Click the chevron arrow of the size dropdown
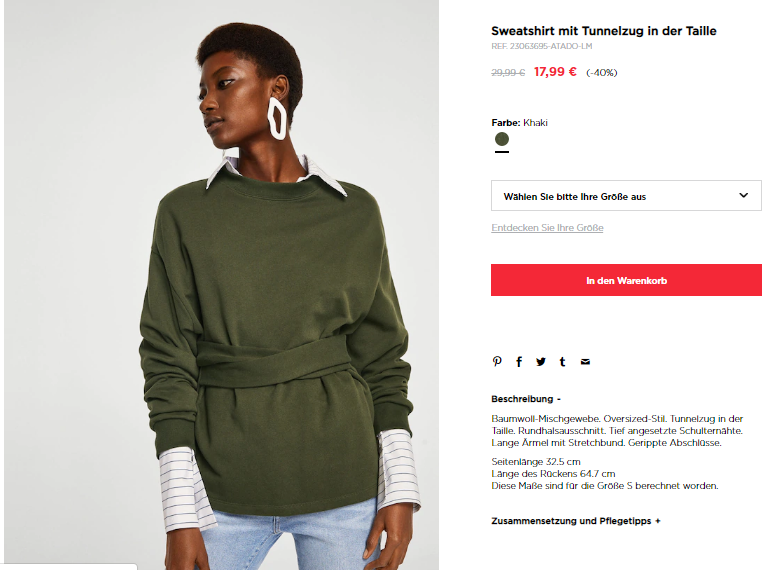This screenshot has height=570, width=762. (744, 195)
